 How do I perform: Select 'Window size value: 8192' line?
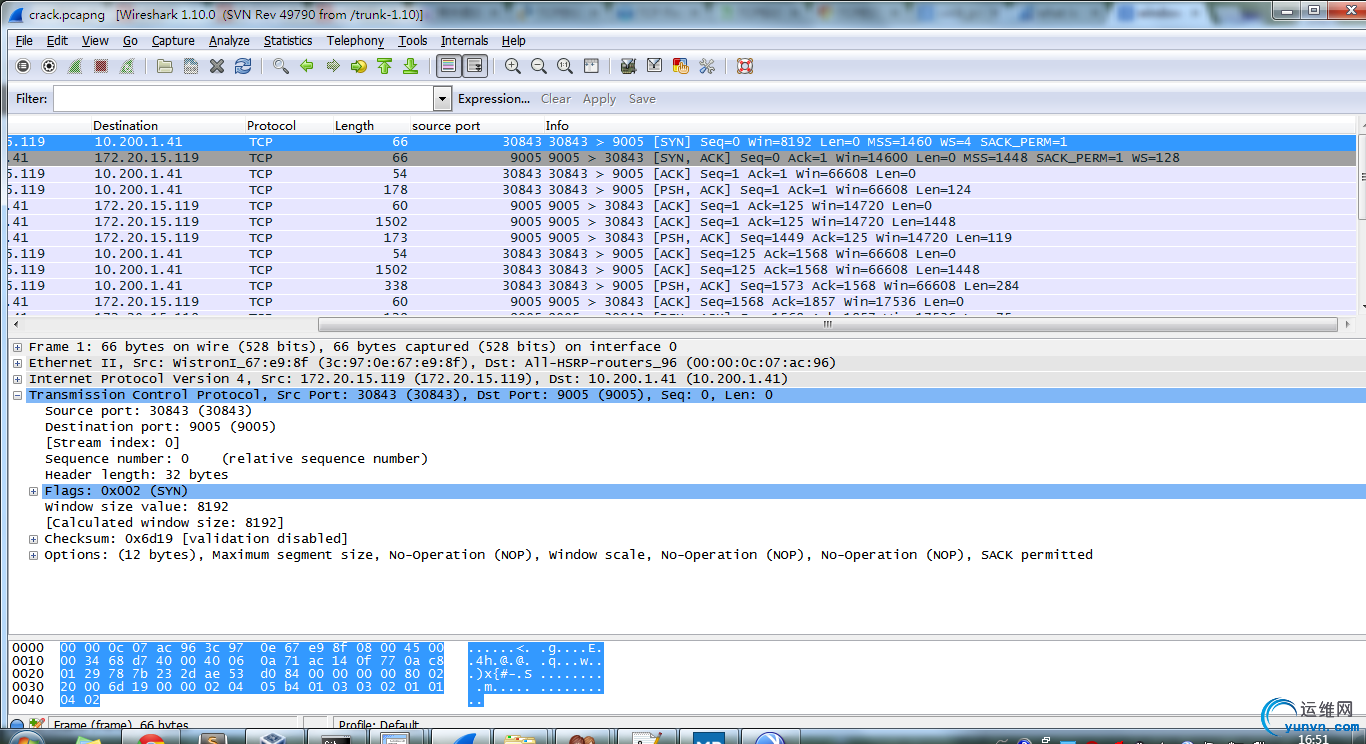click(136, 507)
